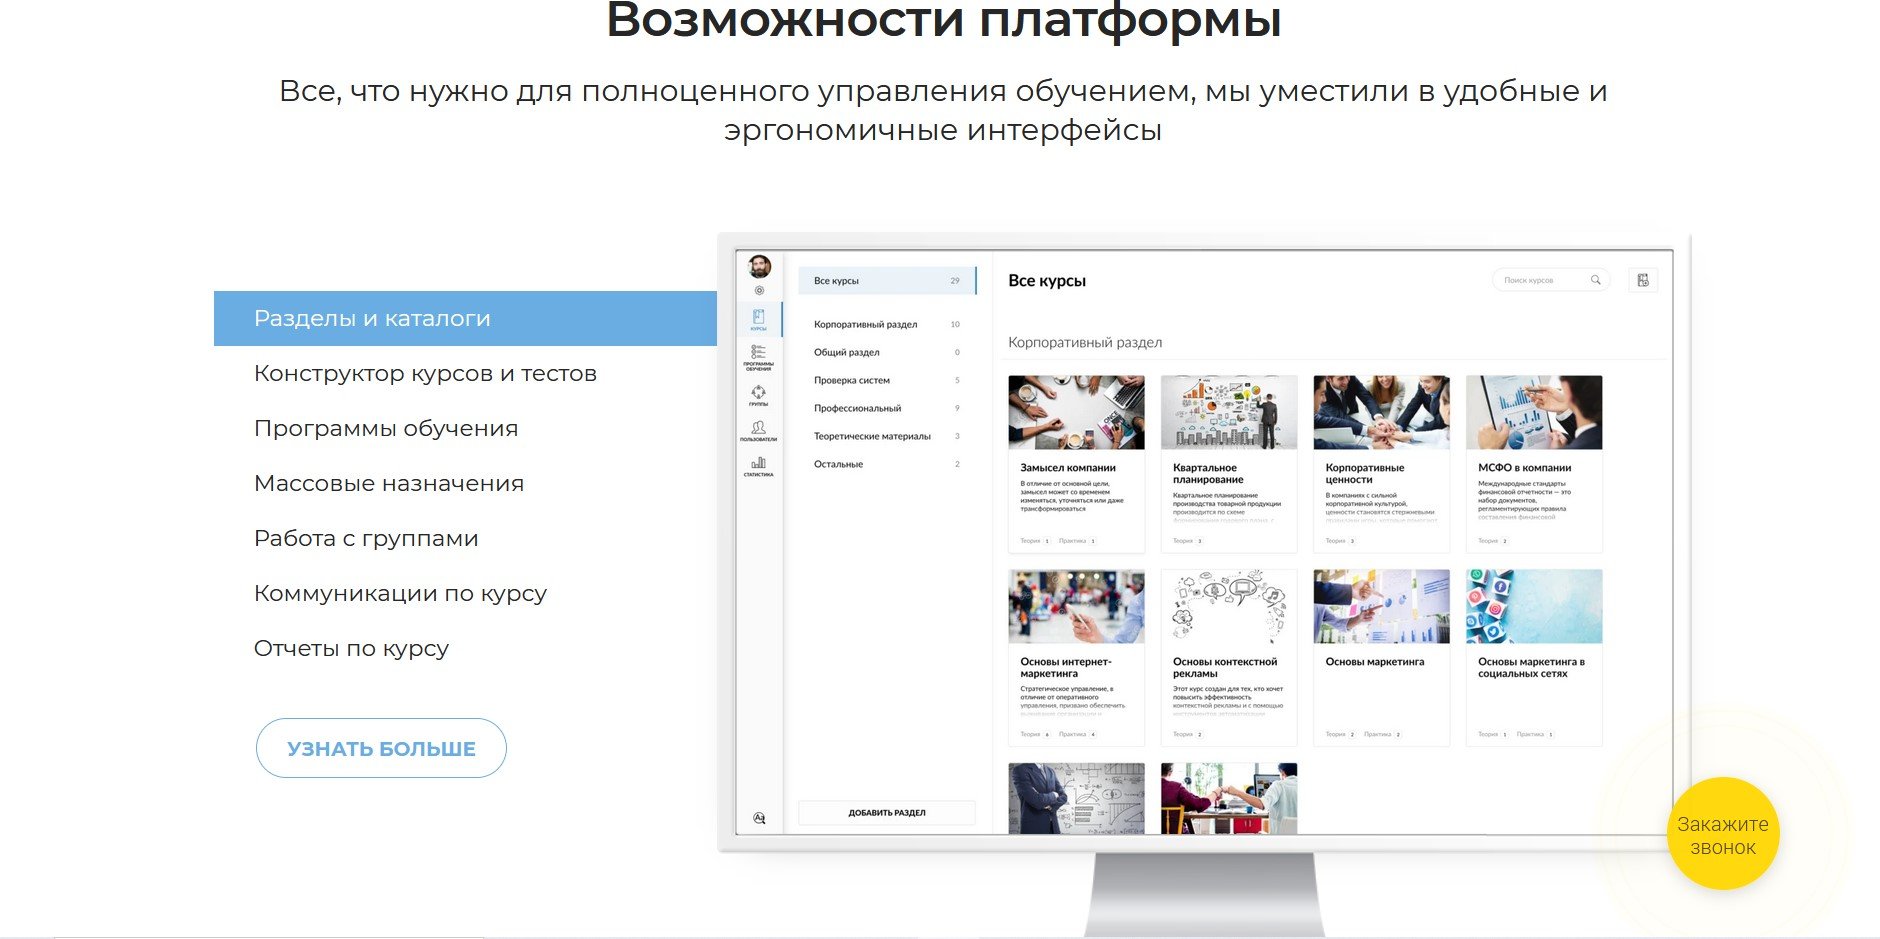
Task: Choose Теоретические материалы section
Action: click(x=872, y=436)
